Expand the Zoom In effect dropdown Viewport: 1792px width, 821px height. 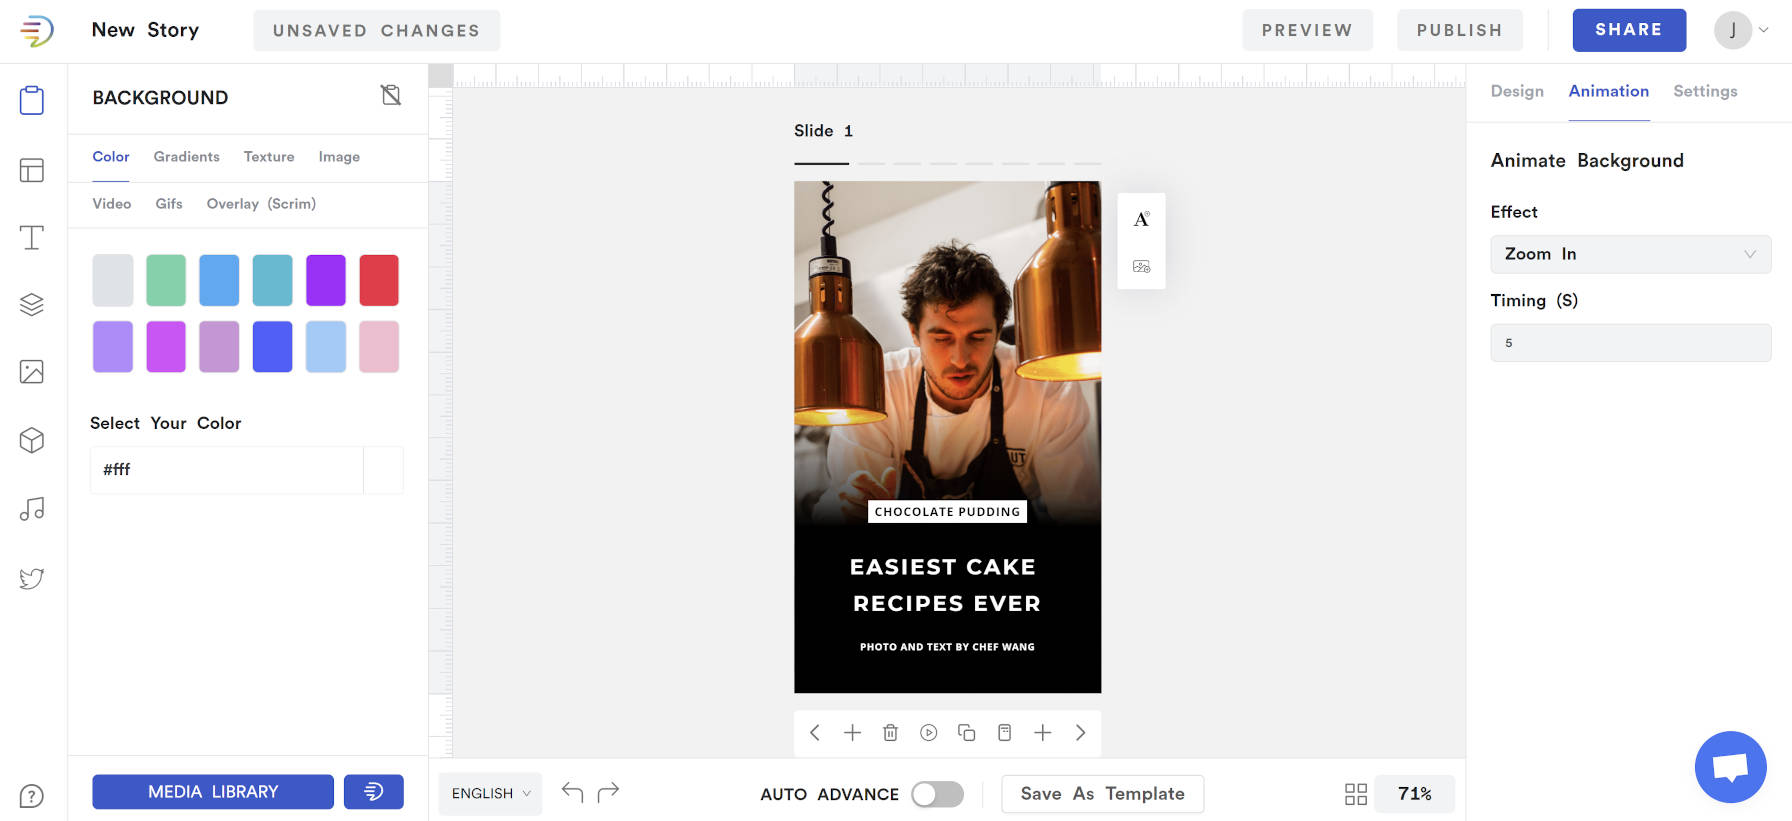(1630, 254)
